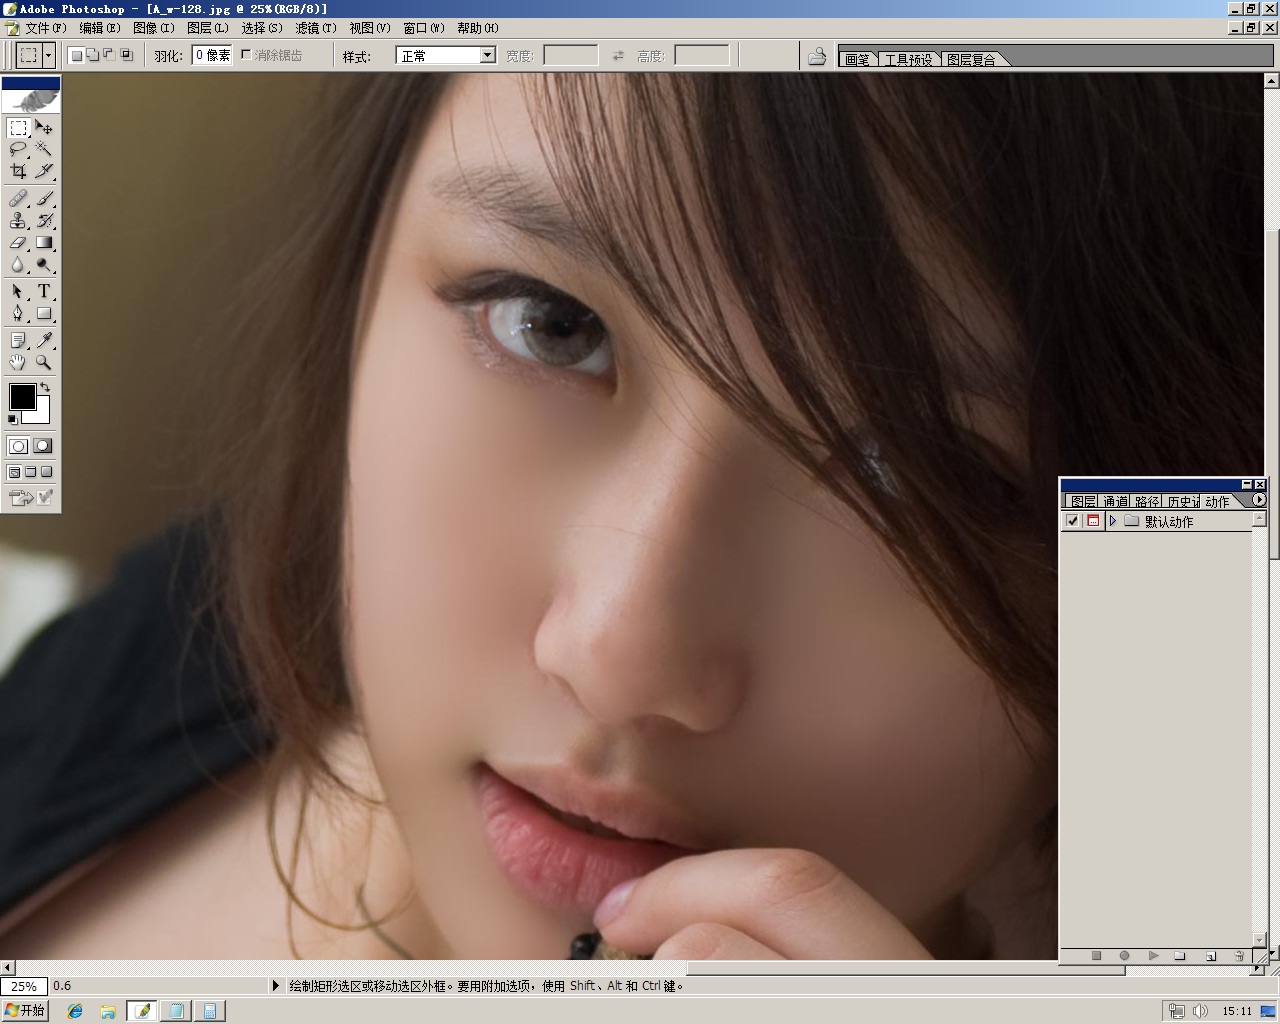
Task: Switch to the 通道 channels tab
Action: tap(1116, 501)
